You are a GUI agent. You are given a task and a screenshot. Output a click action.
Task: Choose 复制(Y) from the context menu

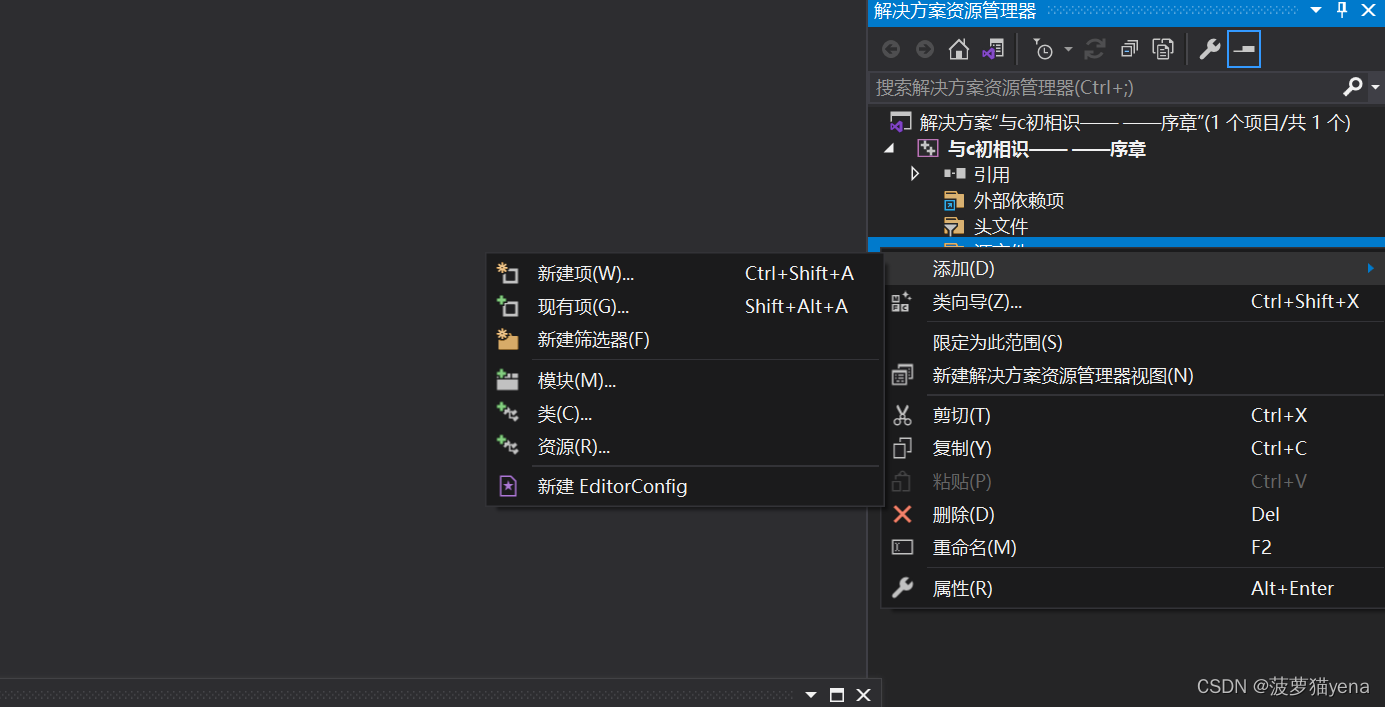[x=1133, y=448]
